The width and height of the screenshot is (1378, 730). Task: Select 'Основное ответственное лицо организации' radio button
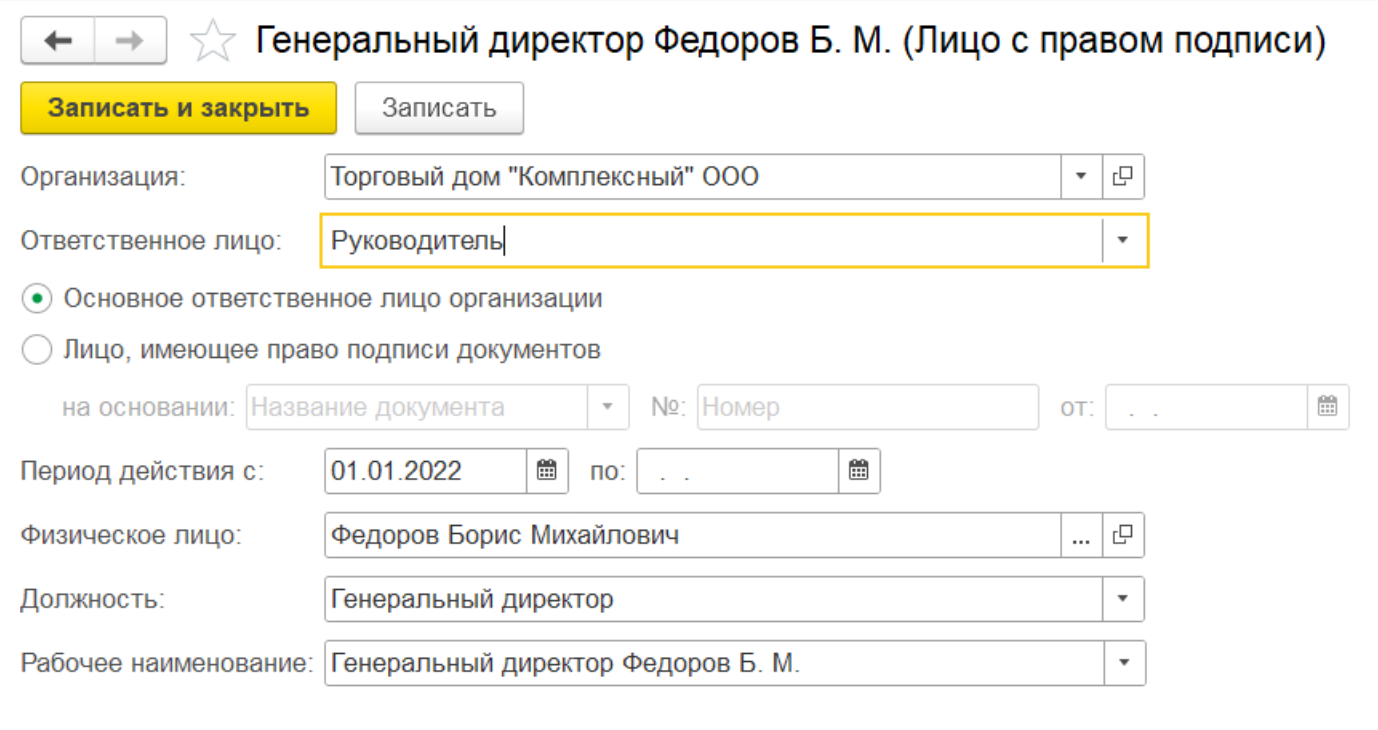37,299
